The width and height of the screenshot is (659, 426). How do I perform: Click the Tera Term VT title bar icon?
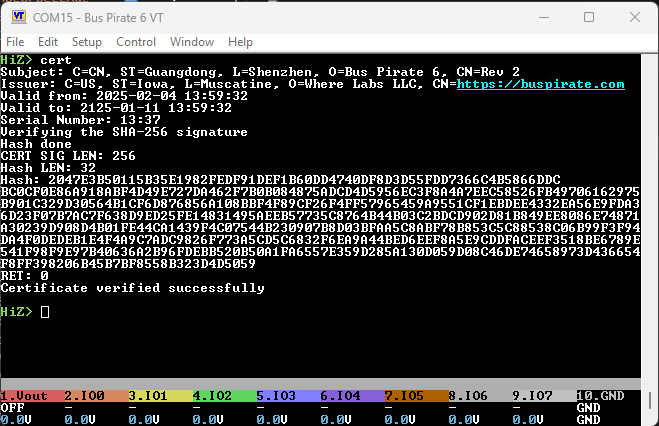[x=19, y=17]
